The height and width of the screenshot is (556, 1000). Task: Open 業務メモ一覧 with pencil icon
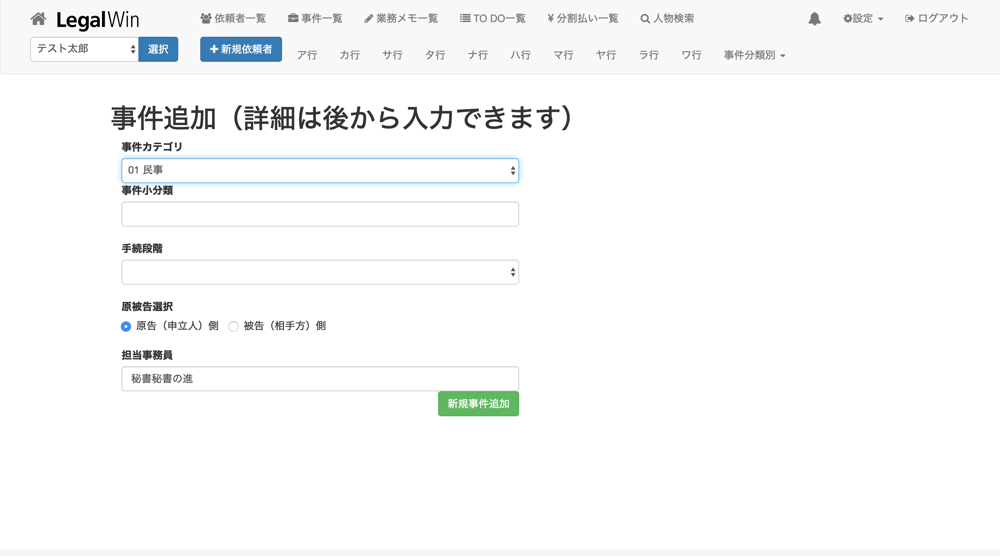tap(401, 19)
